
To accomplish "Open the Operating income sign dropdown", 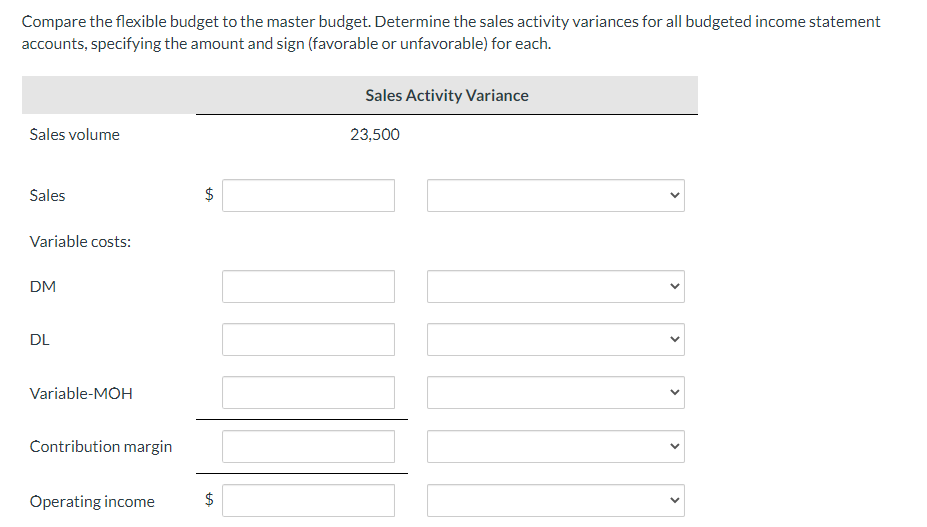I will (556, 500).
